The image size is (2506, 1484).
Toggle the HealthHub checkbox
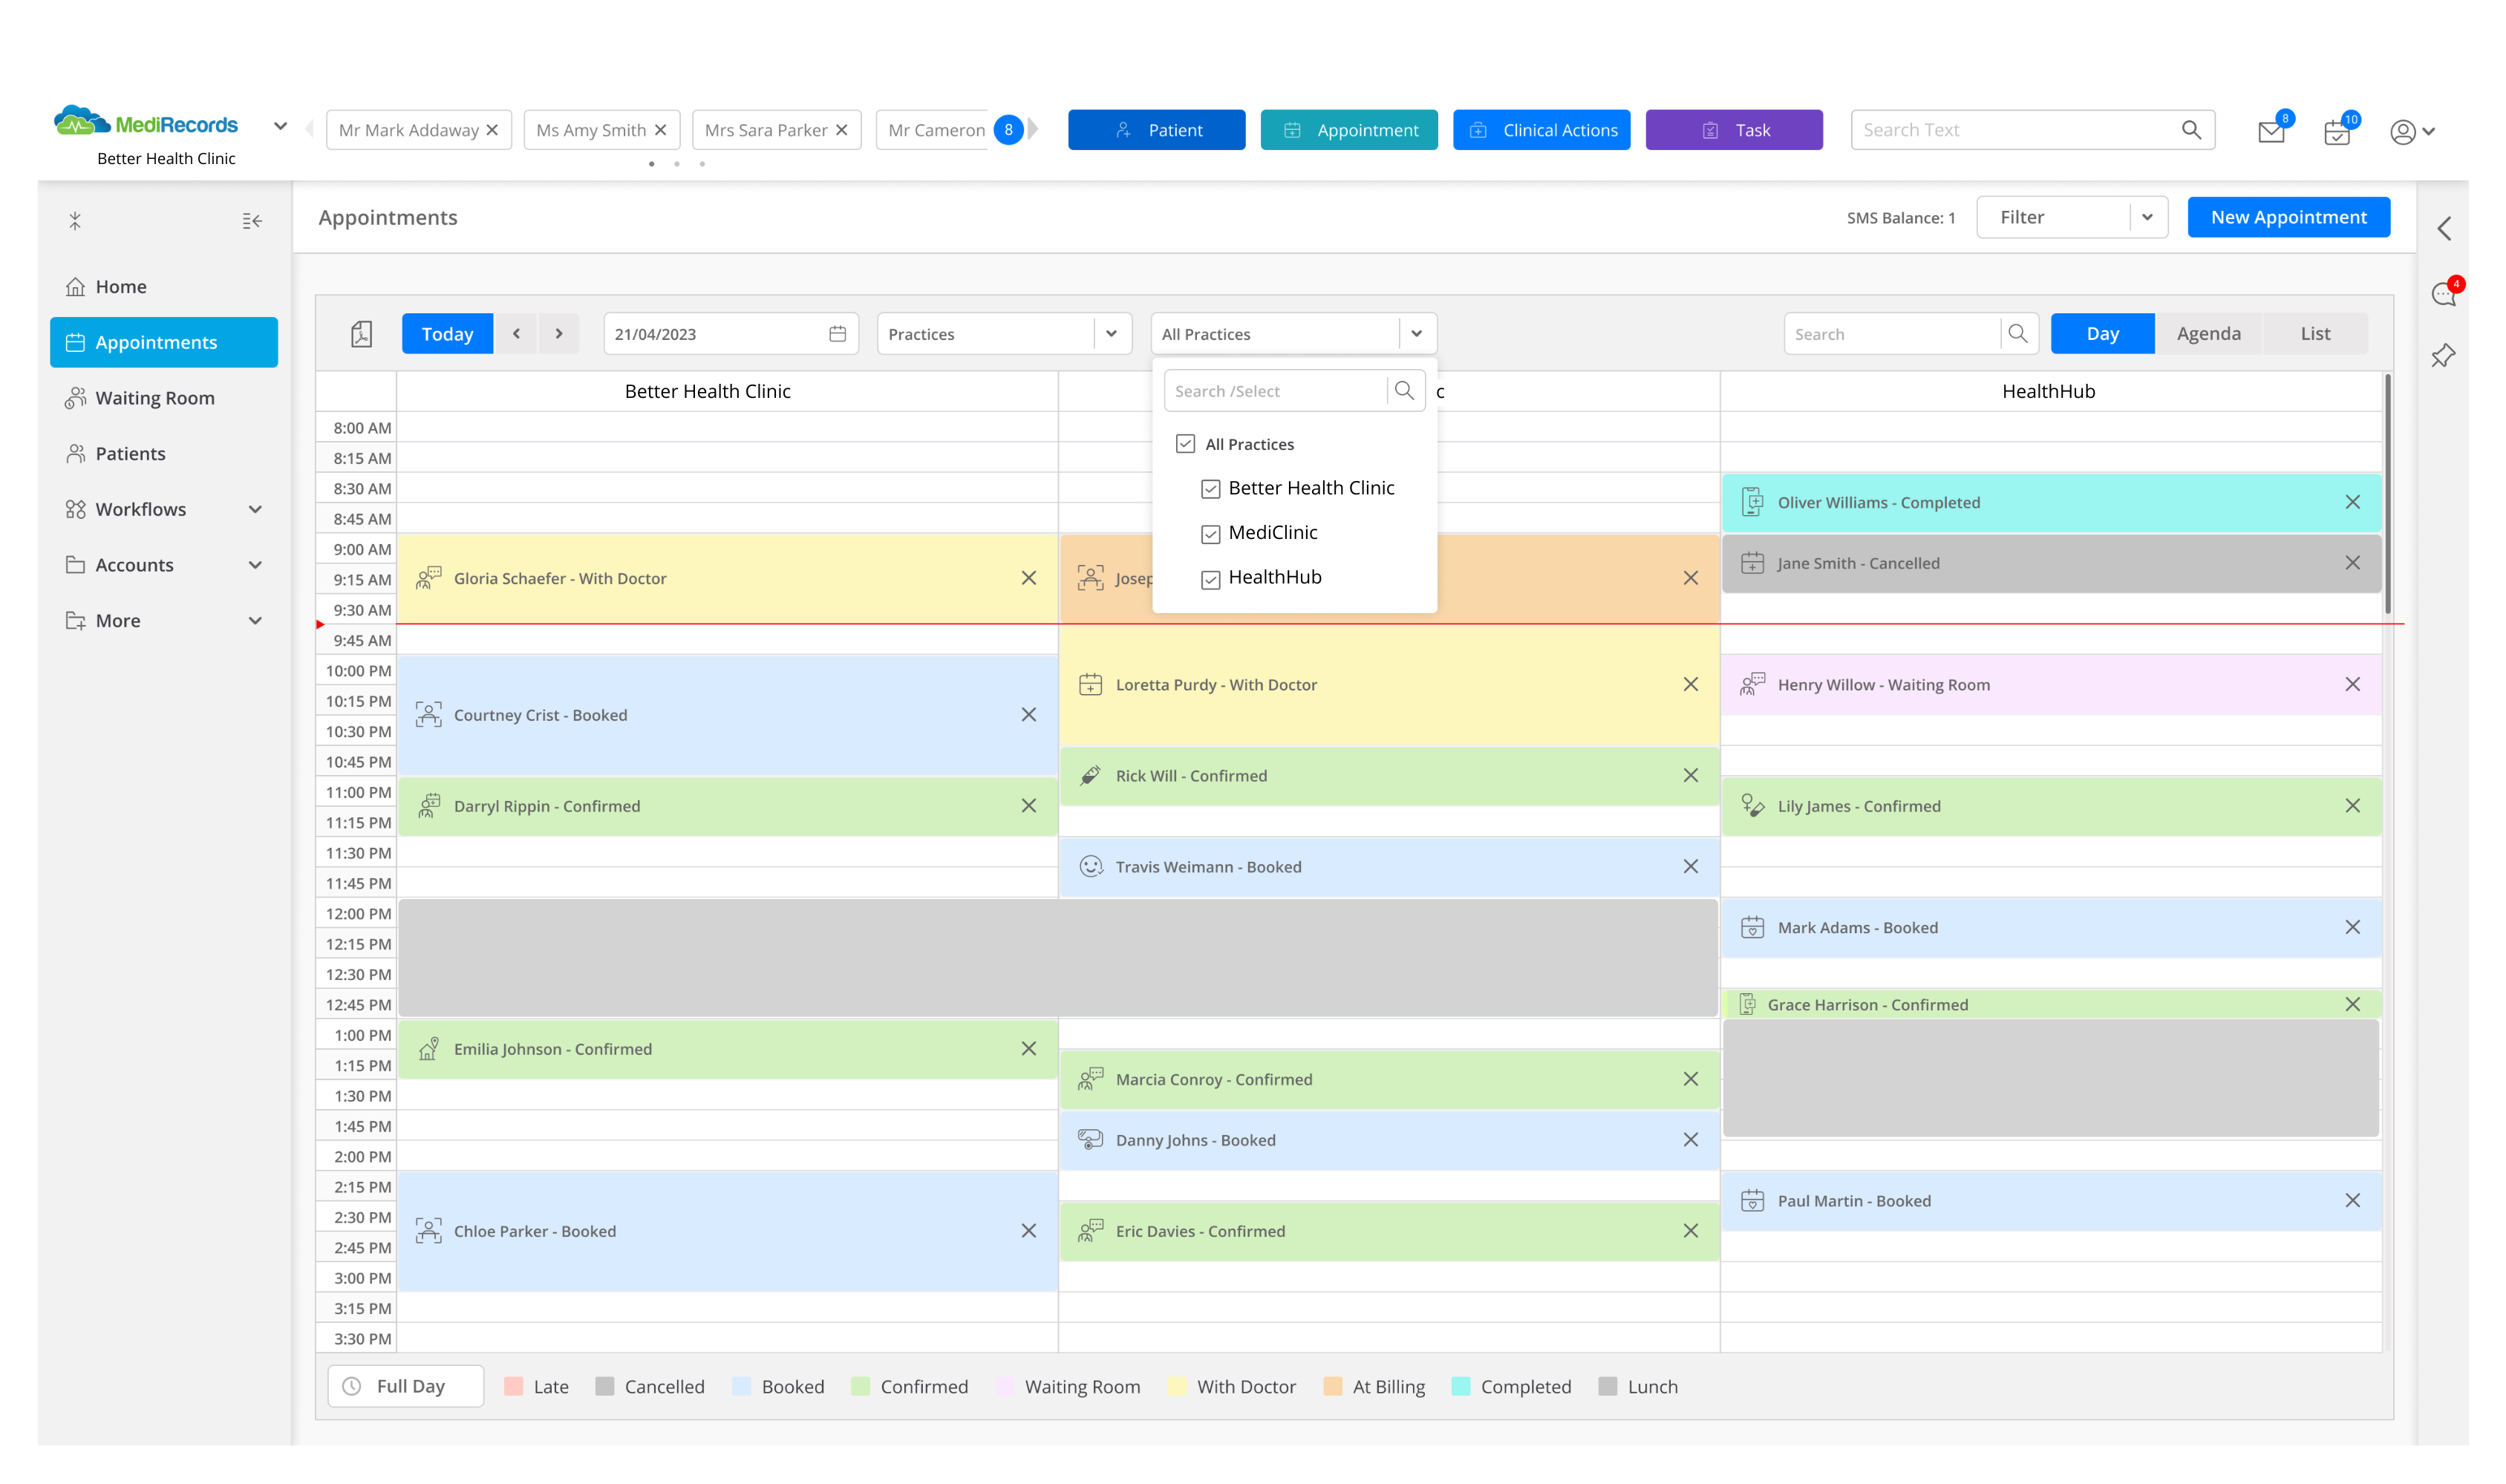pos(1210,579)
